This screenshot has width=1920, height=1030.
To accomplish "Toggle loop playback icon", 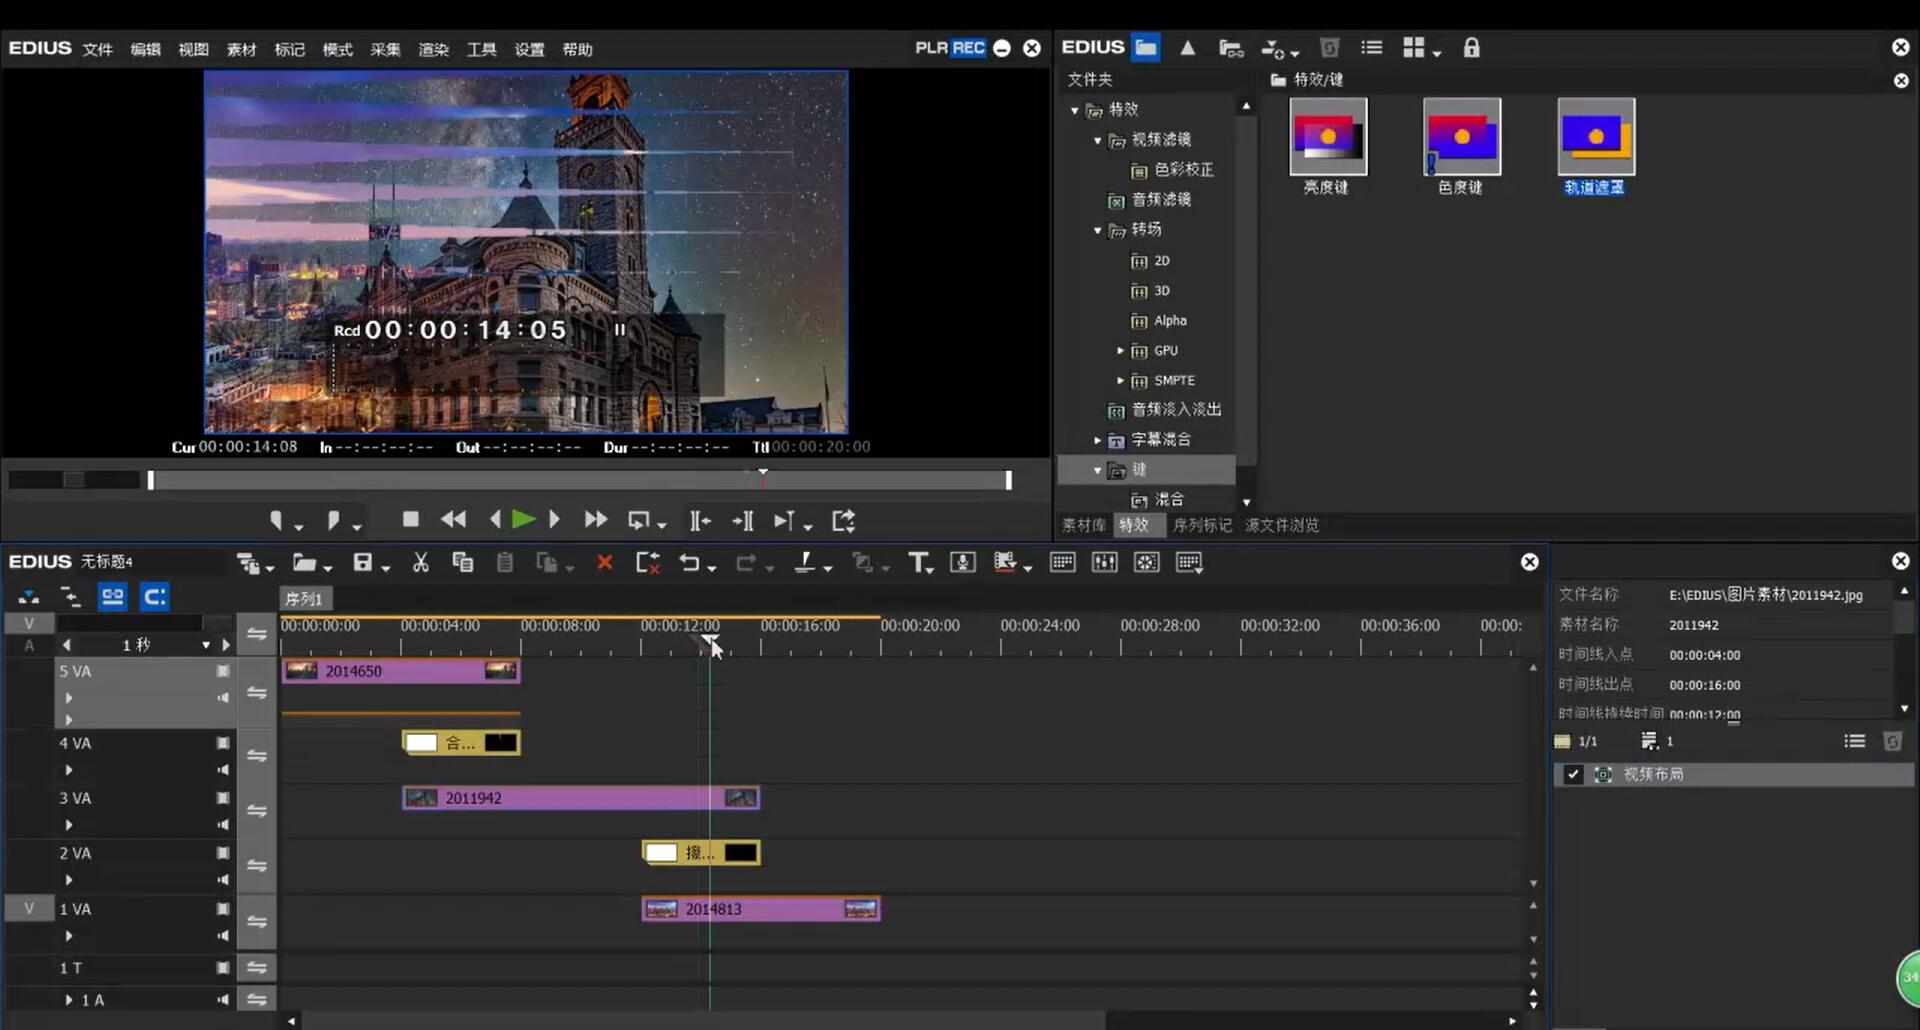I will click(x=639, y=520).
